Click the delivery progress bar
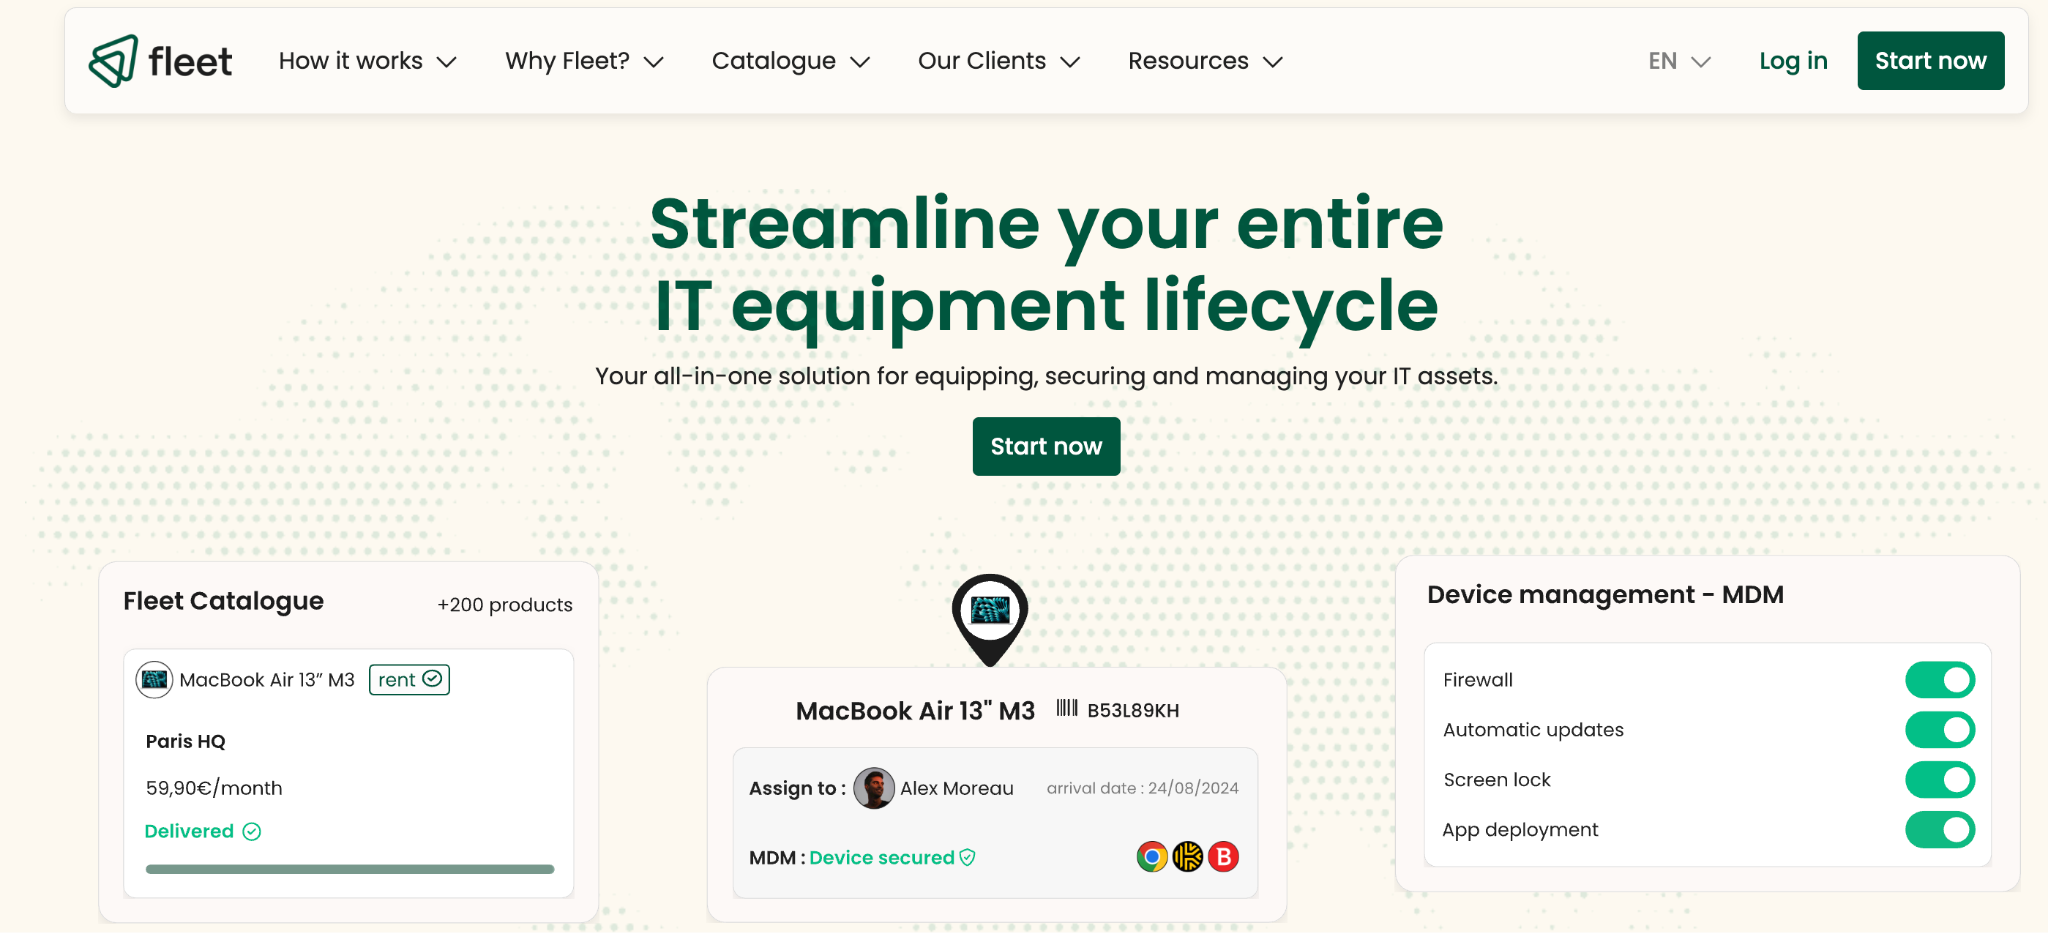The width and height of the screenshot is (2048, 933). pos(350,869)
